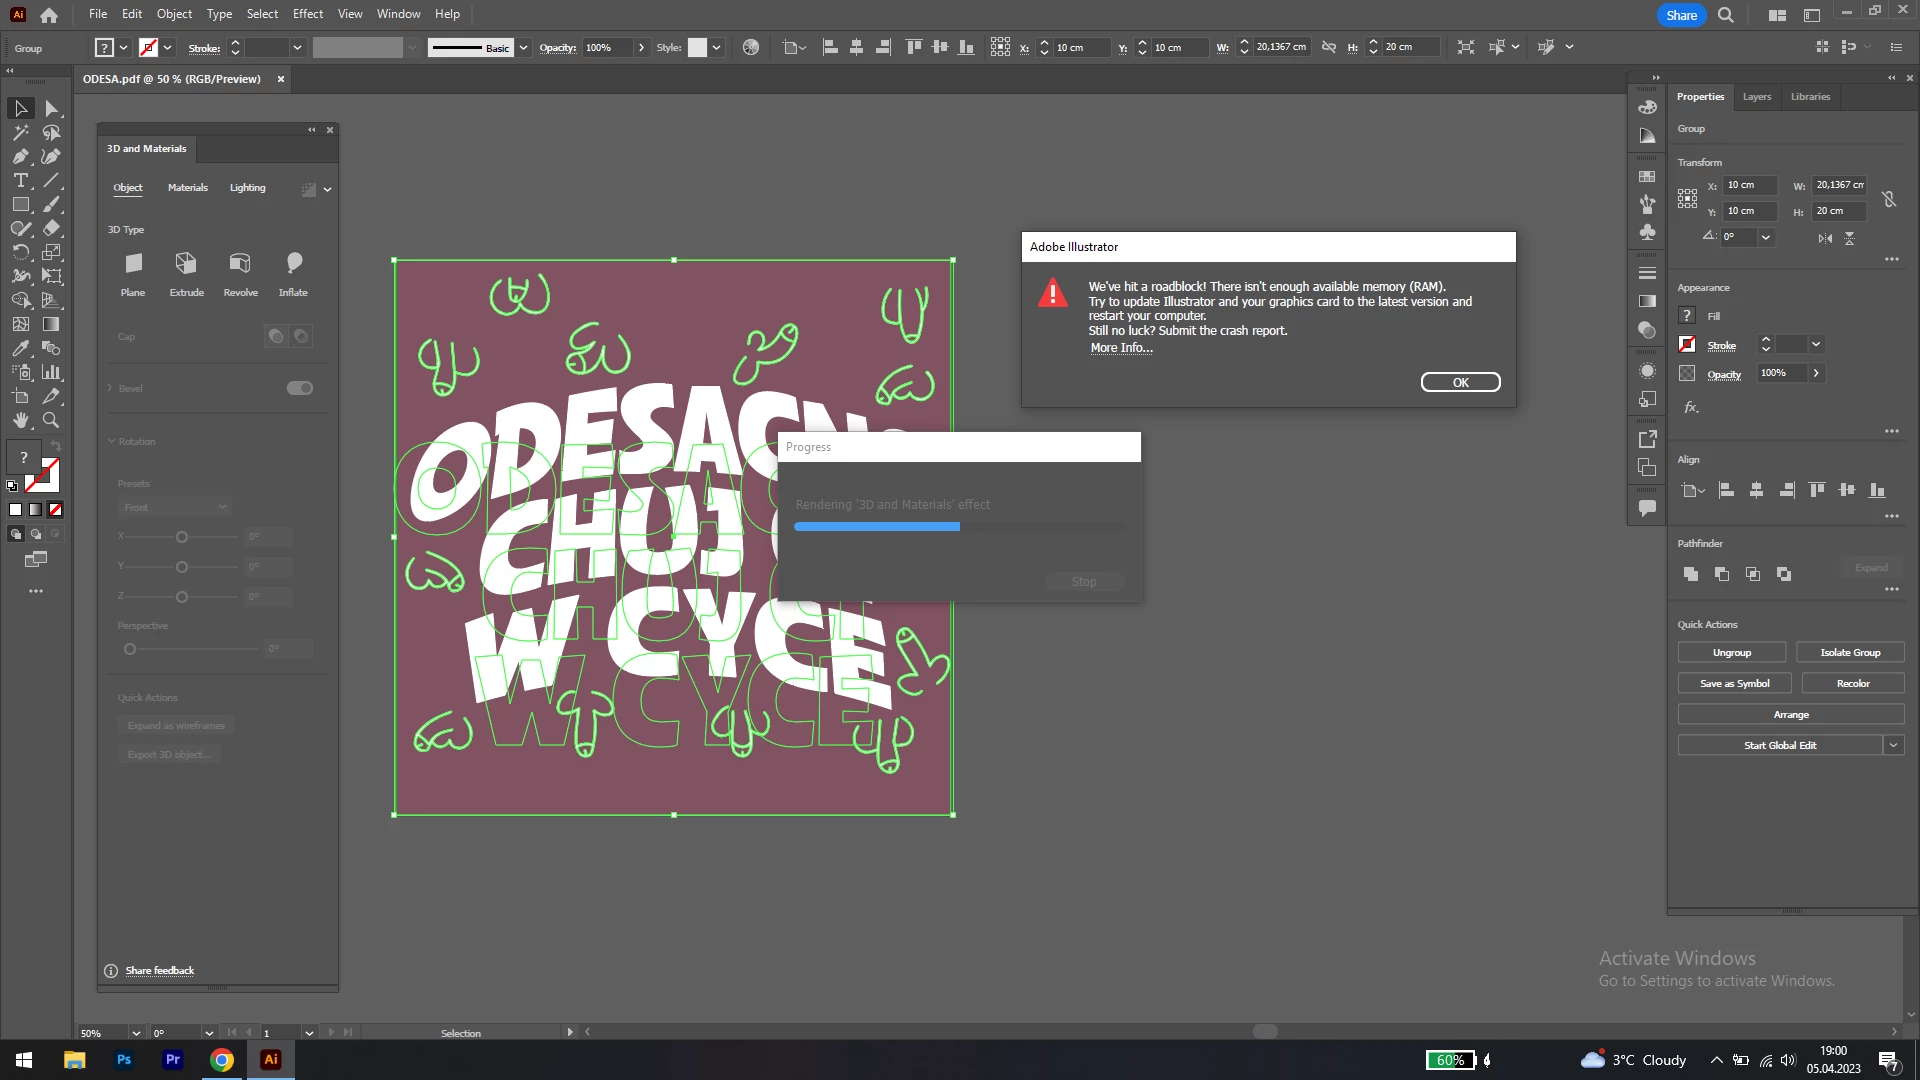Open the Opacity dropdown in control bar
The height and width of the screenshot is (1080, 1920).
[x=641, y=48]
